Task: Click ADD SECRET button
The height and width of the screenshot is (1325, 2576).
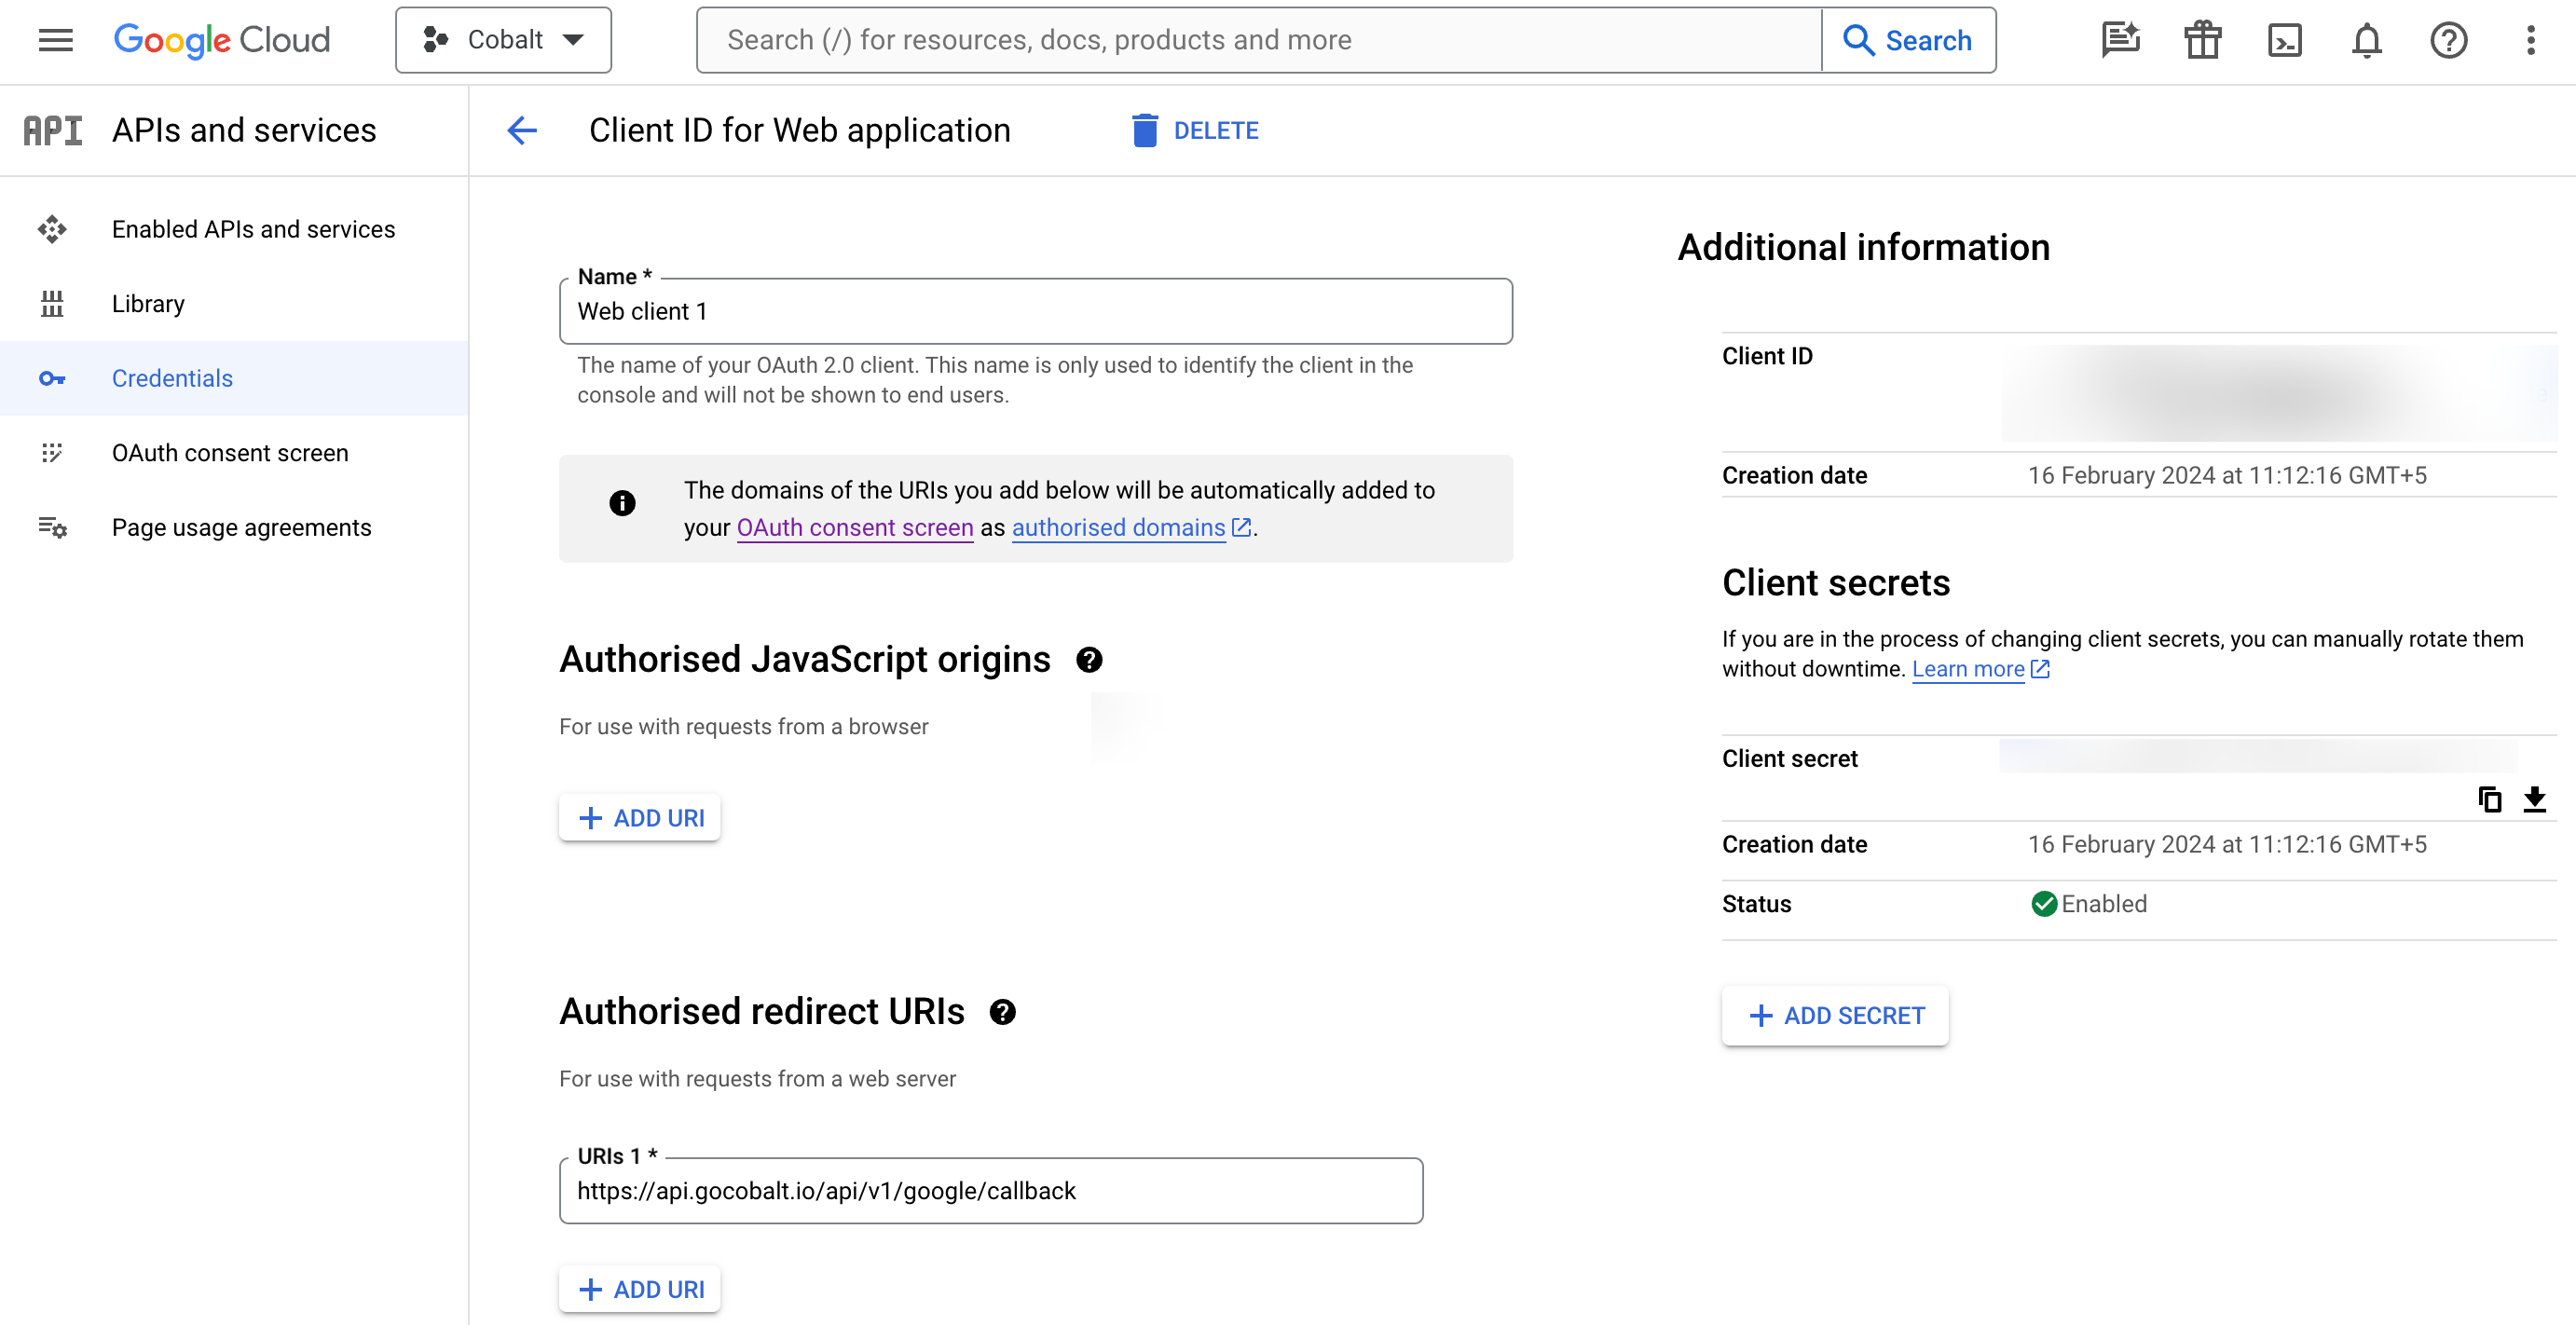Action: click(1835, 1015)
